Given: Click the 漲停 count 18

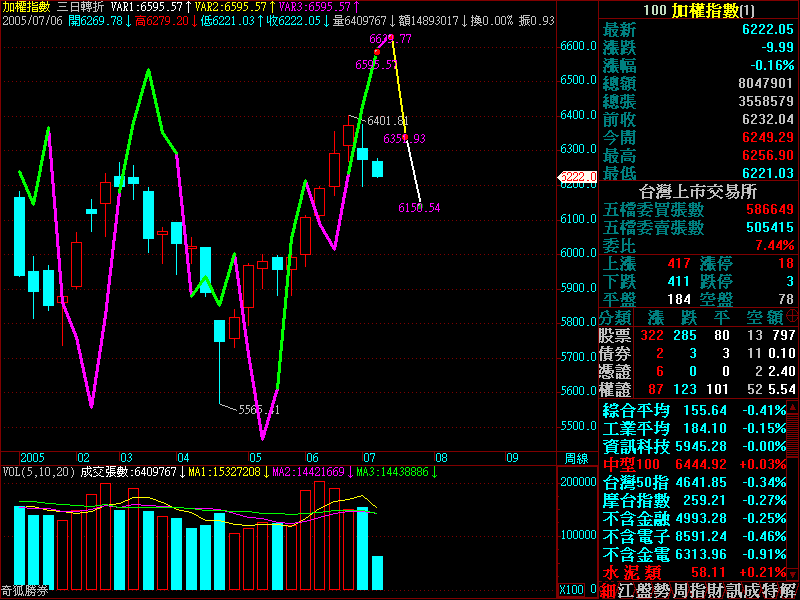Looking at the screenshot, I should pyautogui.click(x=786, y=263).
